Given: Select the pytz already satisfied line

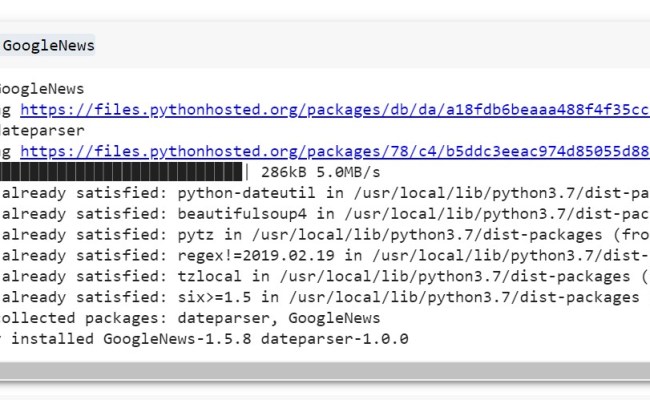Looking at the screenshot, I should click(325, 235).
